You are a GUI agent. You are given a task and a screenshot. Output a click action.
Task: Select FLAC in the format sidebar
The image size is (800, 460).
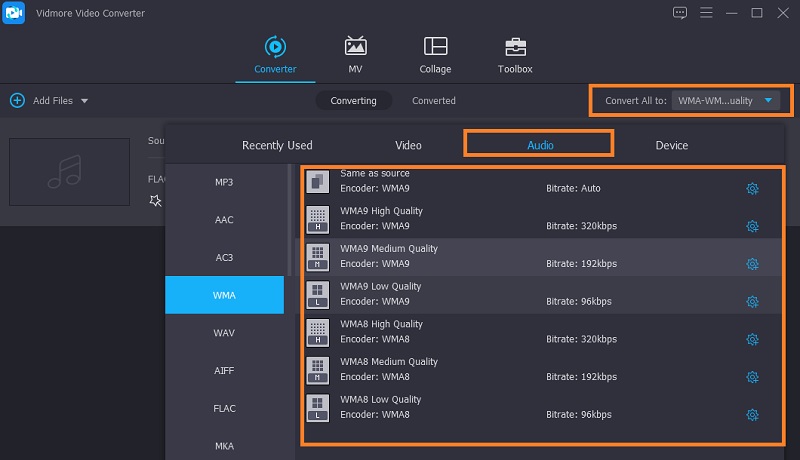coord(224,408)
